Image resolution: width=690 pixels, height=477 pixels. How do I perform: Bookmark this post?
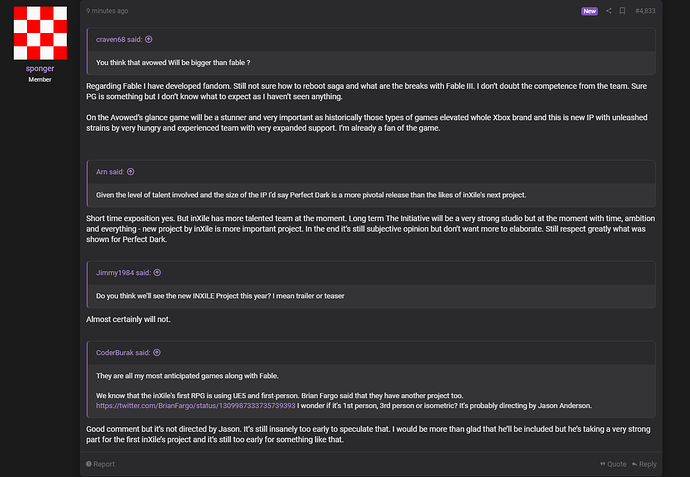coord(622,11)
